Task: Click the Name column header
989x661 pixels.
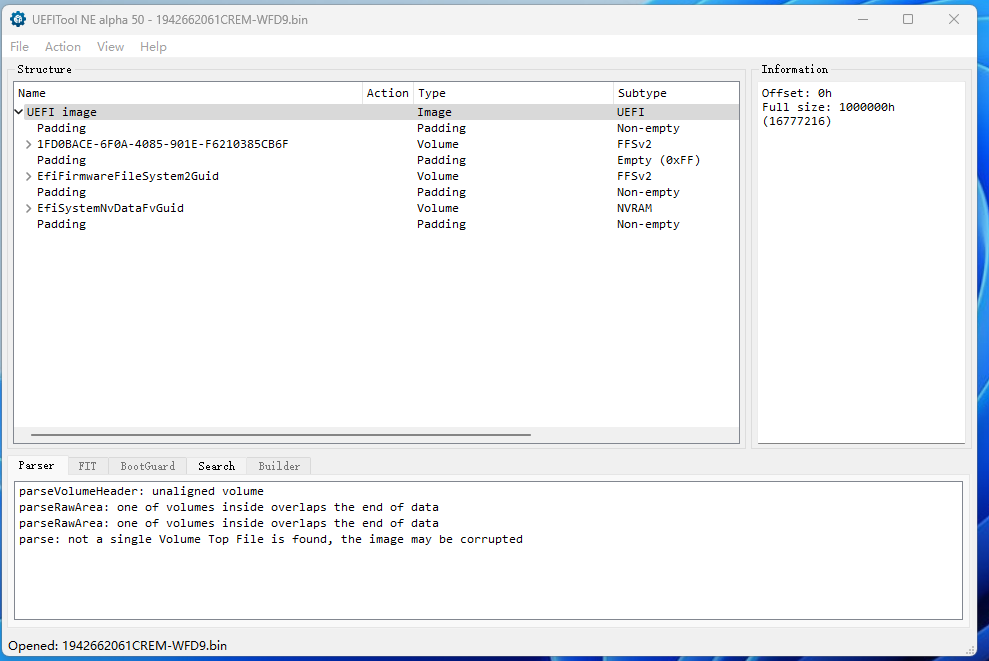Action: (x=189, y=93)
